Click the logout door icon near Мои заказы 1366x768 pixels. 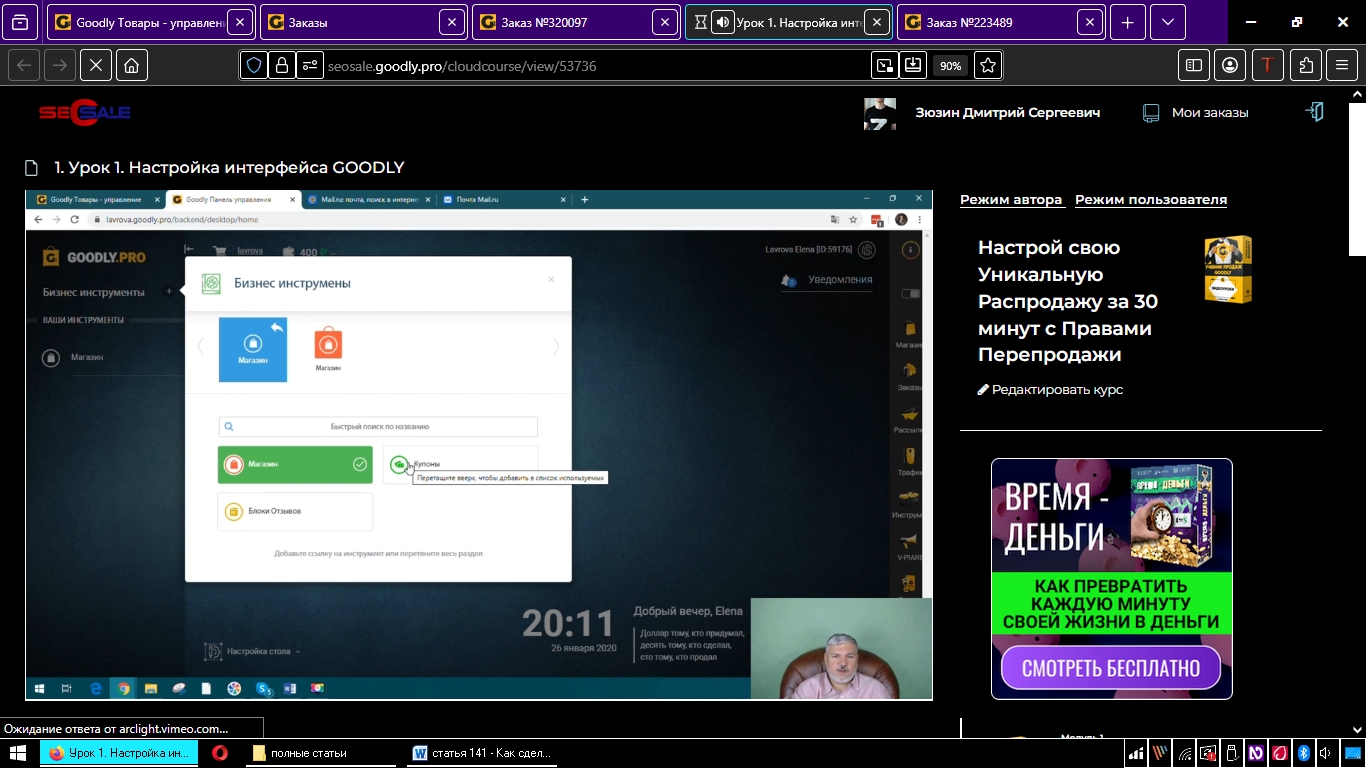[x=1315, y=112]
